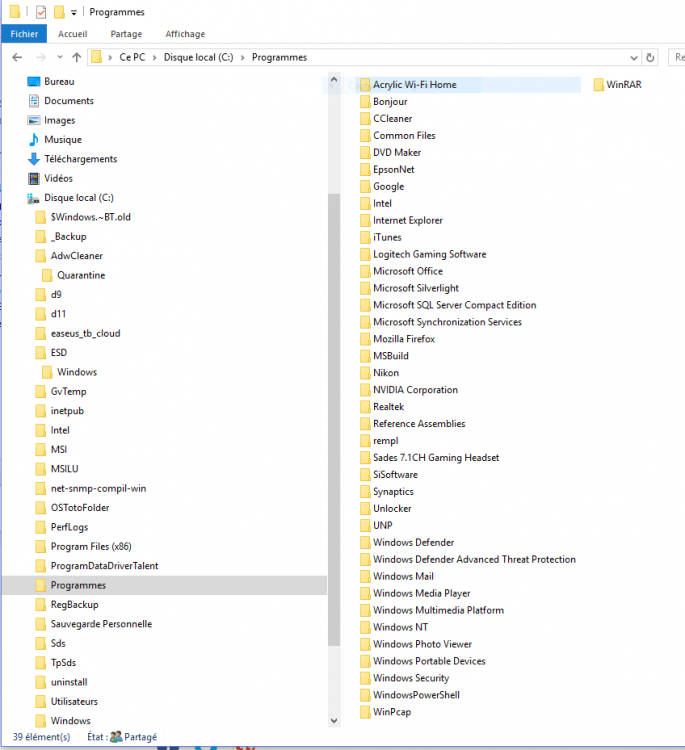Click the Musique note icon
This screenshot has height=750, width=685.
point(33,140)
